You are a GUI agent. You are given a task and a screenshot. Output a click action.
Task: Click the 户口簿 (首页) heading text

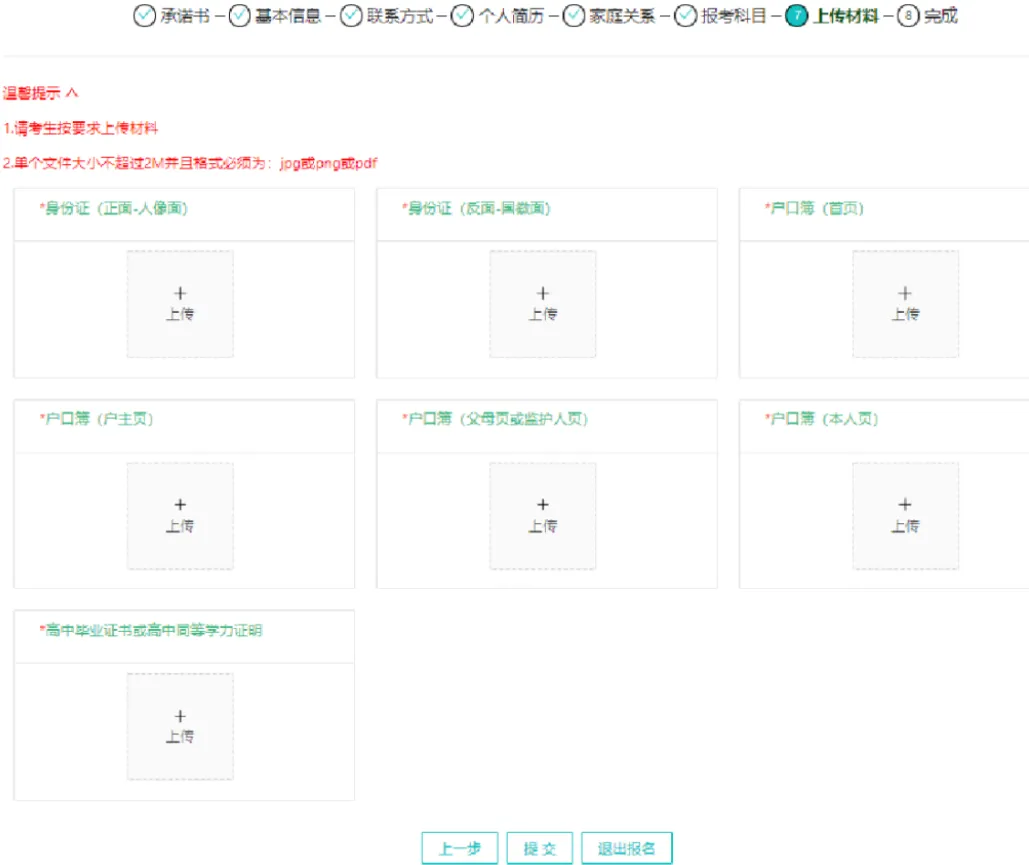tap(814, 209)
